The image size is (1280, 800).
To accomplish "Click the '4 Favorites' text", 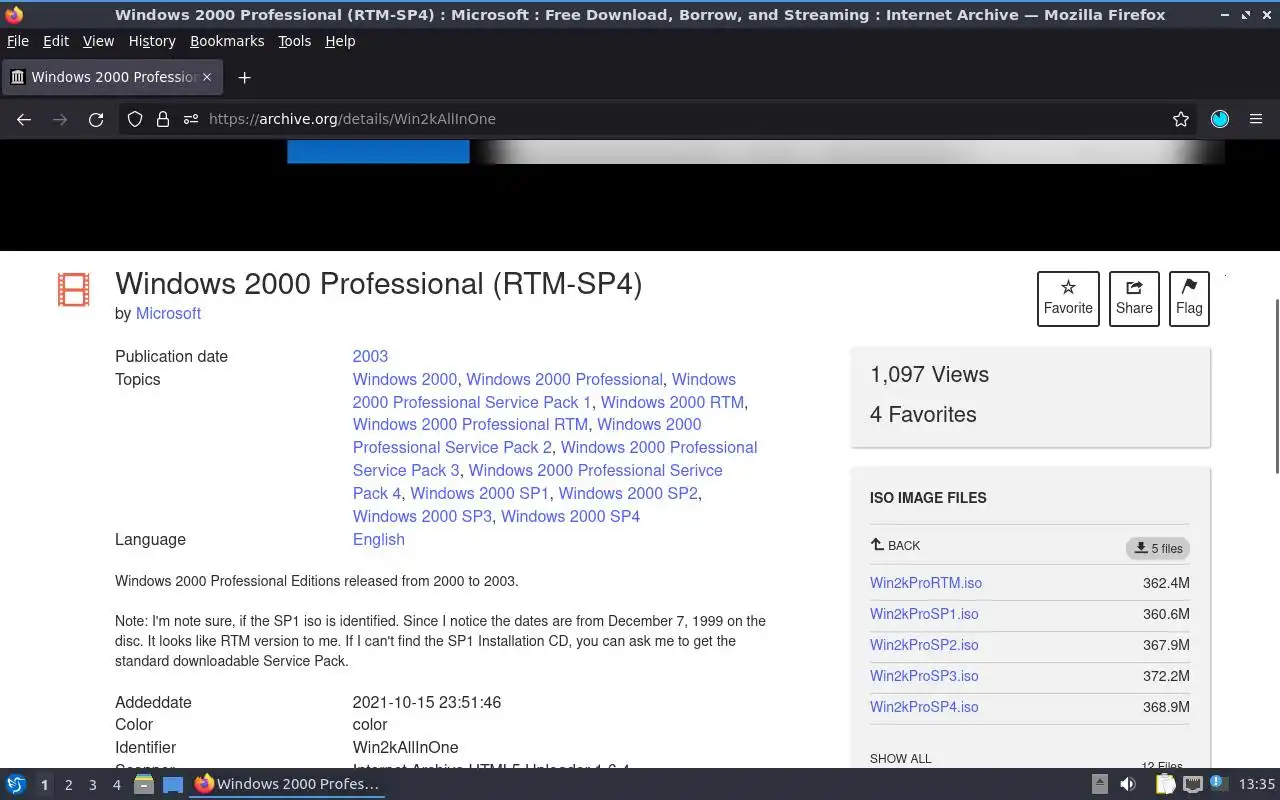I will [923, 414].
